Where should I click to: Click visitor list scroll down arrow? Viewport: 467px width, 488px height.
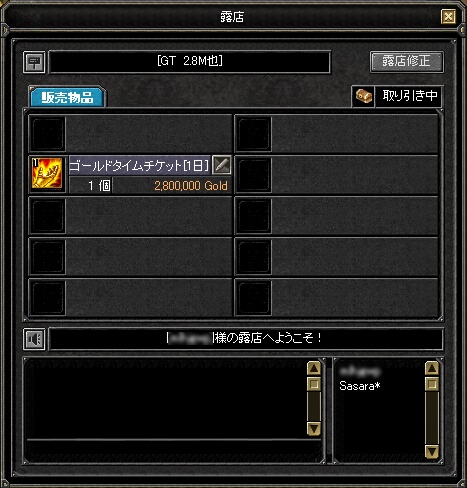pos(432,452)
